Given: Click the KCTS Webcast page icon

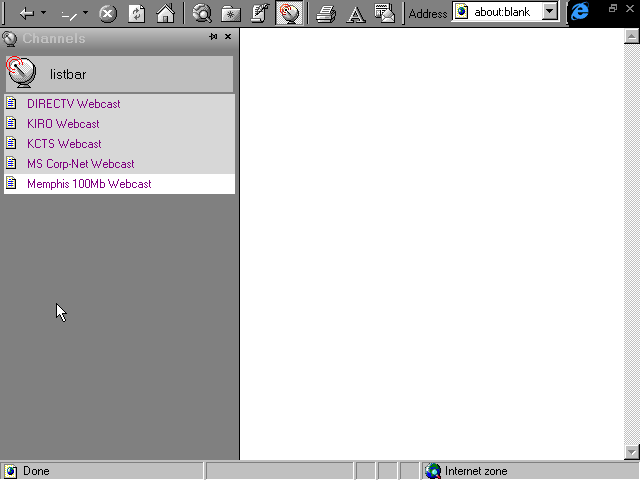Looking at the screenshot, I should 11,143.
